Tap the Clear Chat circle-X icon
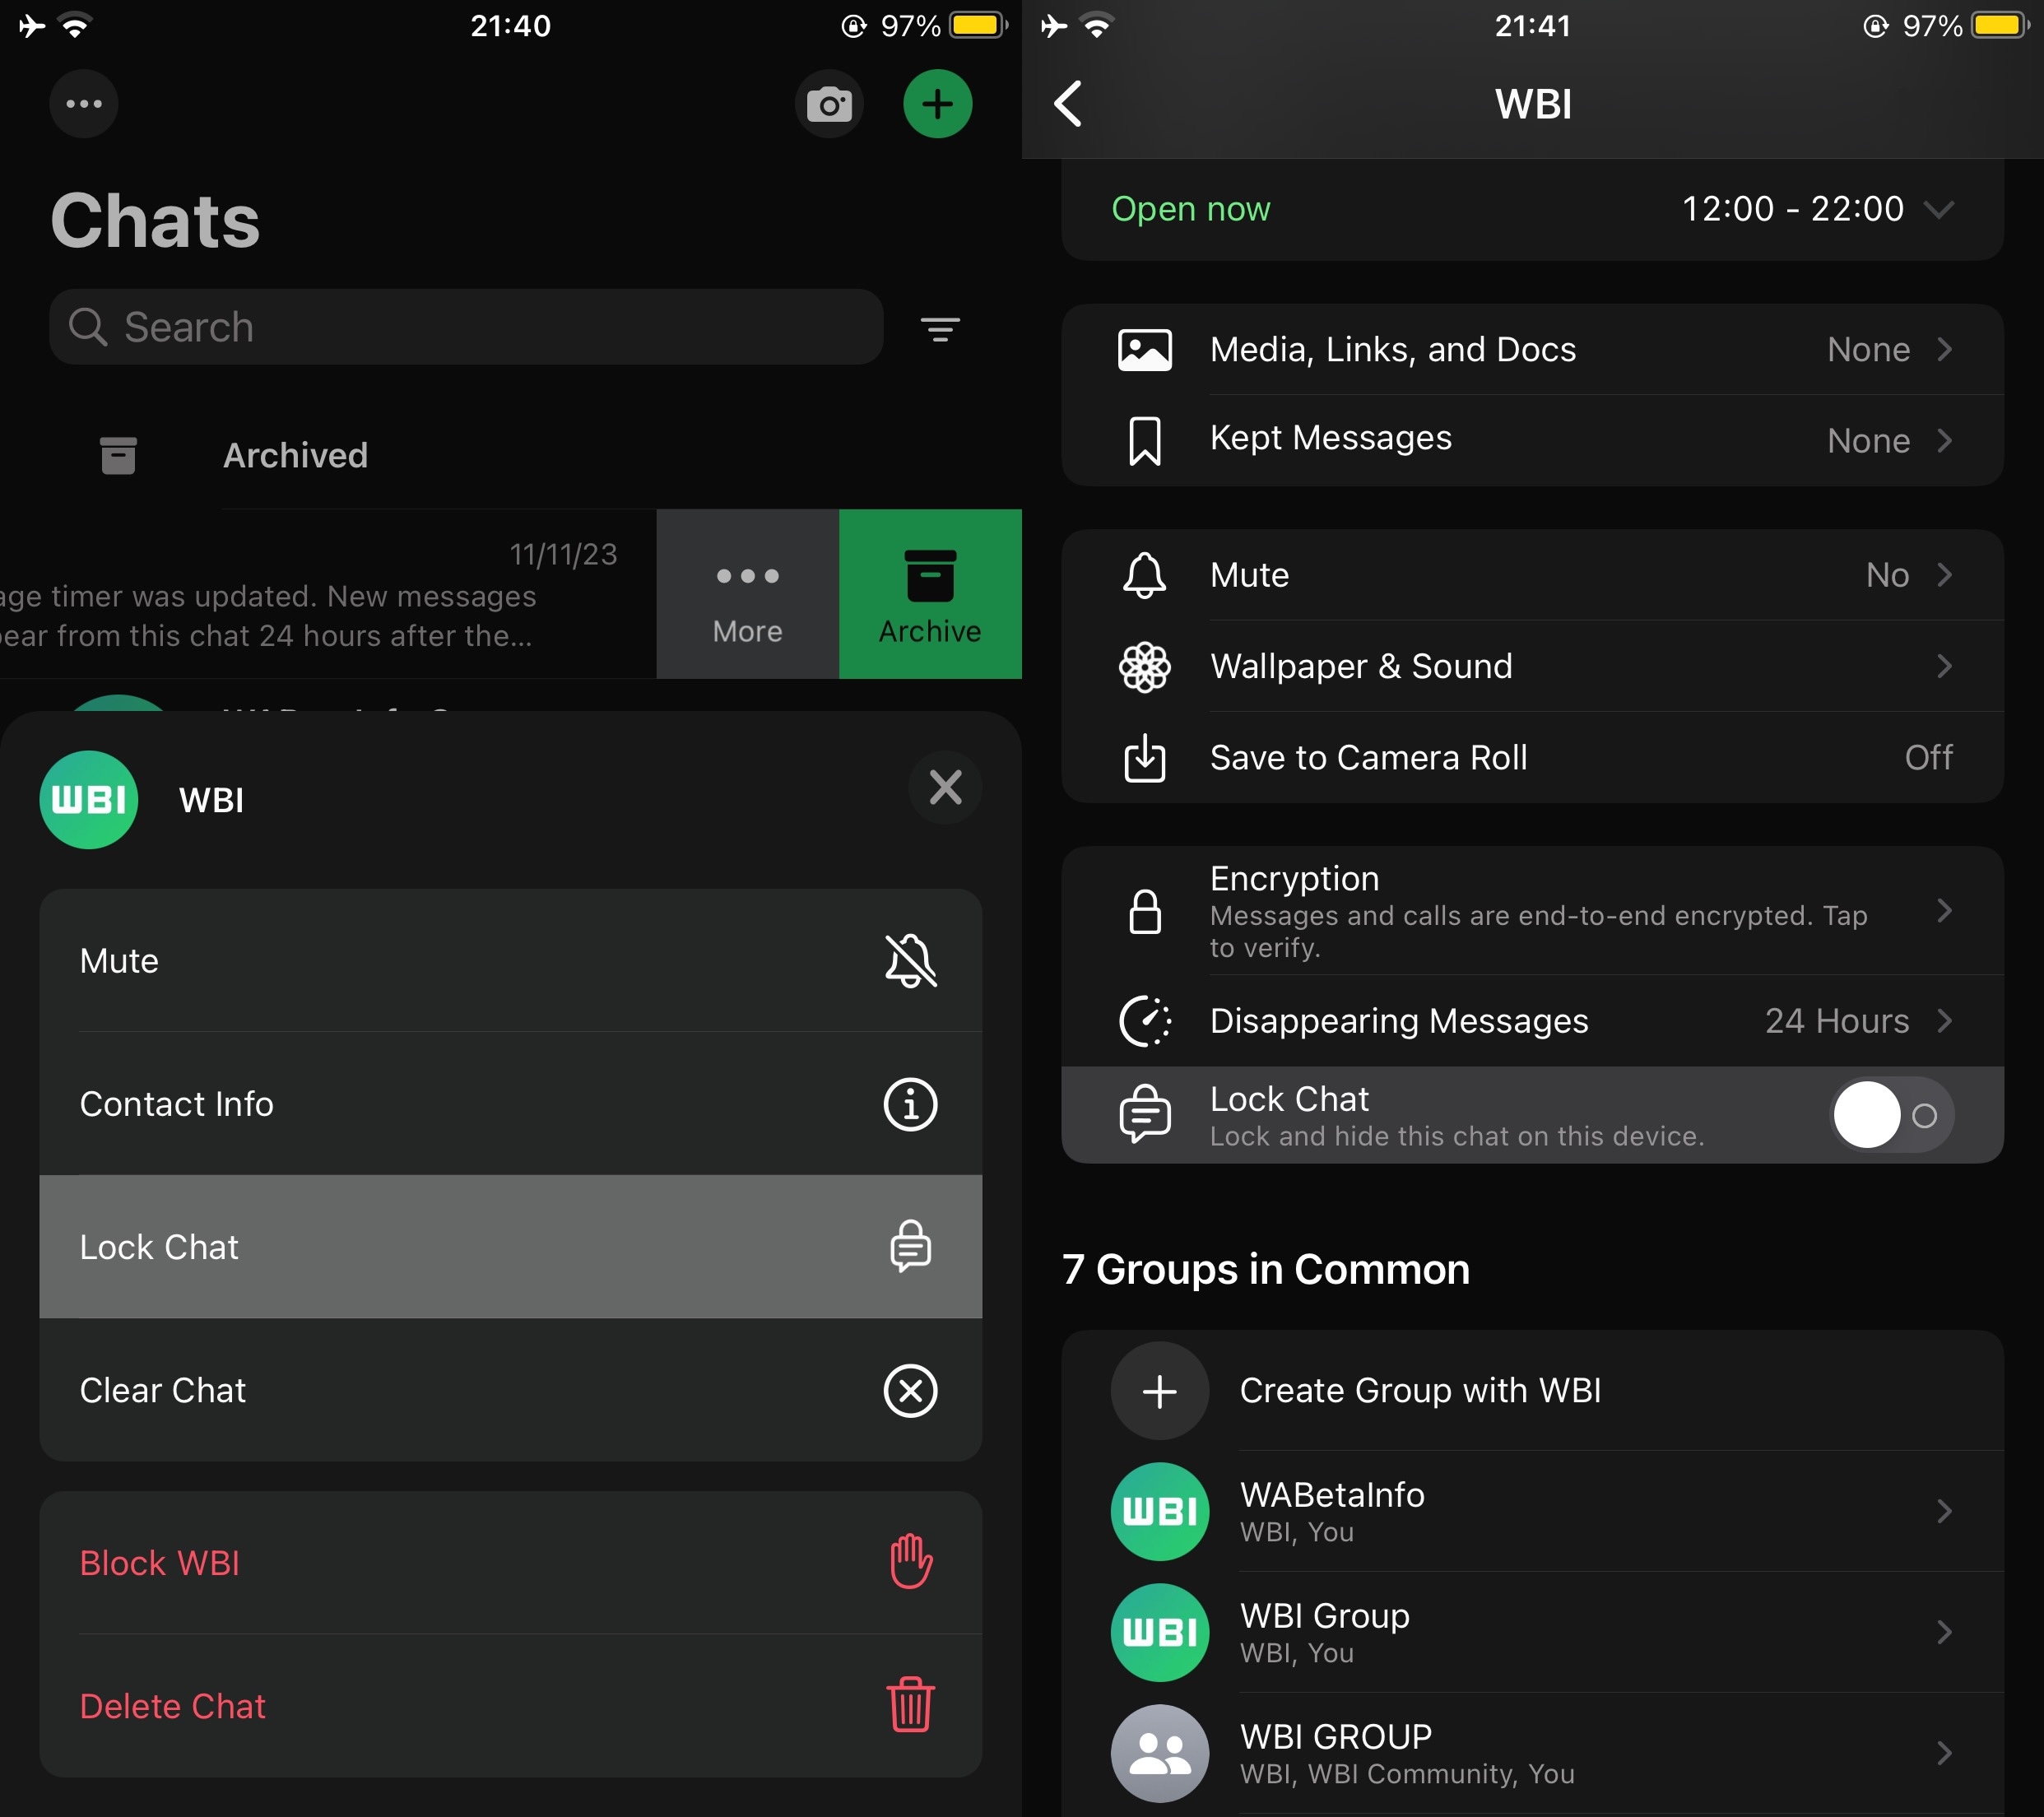The width and height of the screenshot is (2044, 1817). [x=910, y=1389]
